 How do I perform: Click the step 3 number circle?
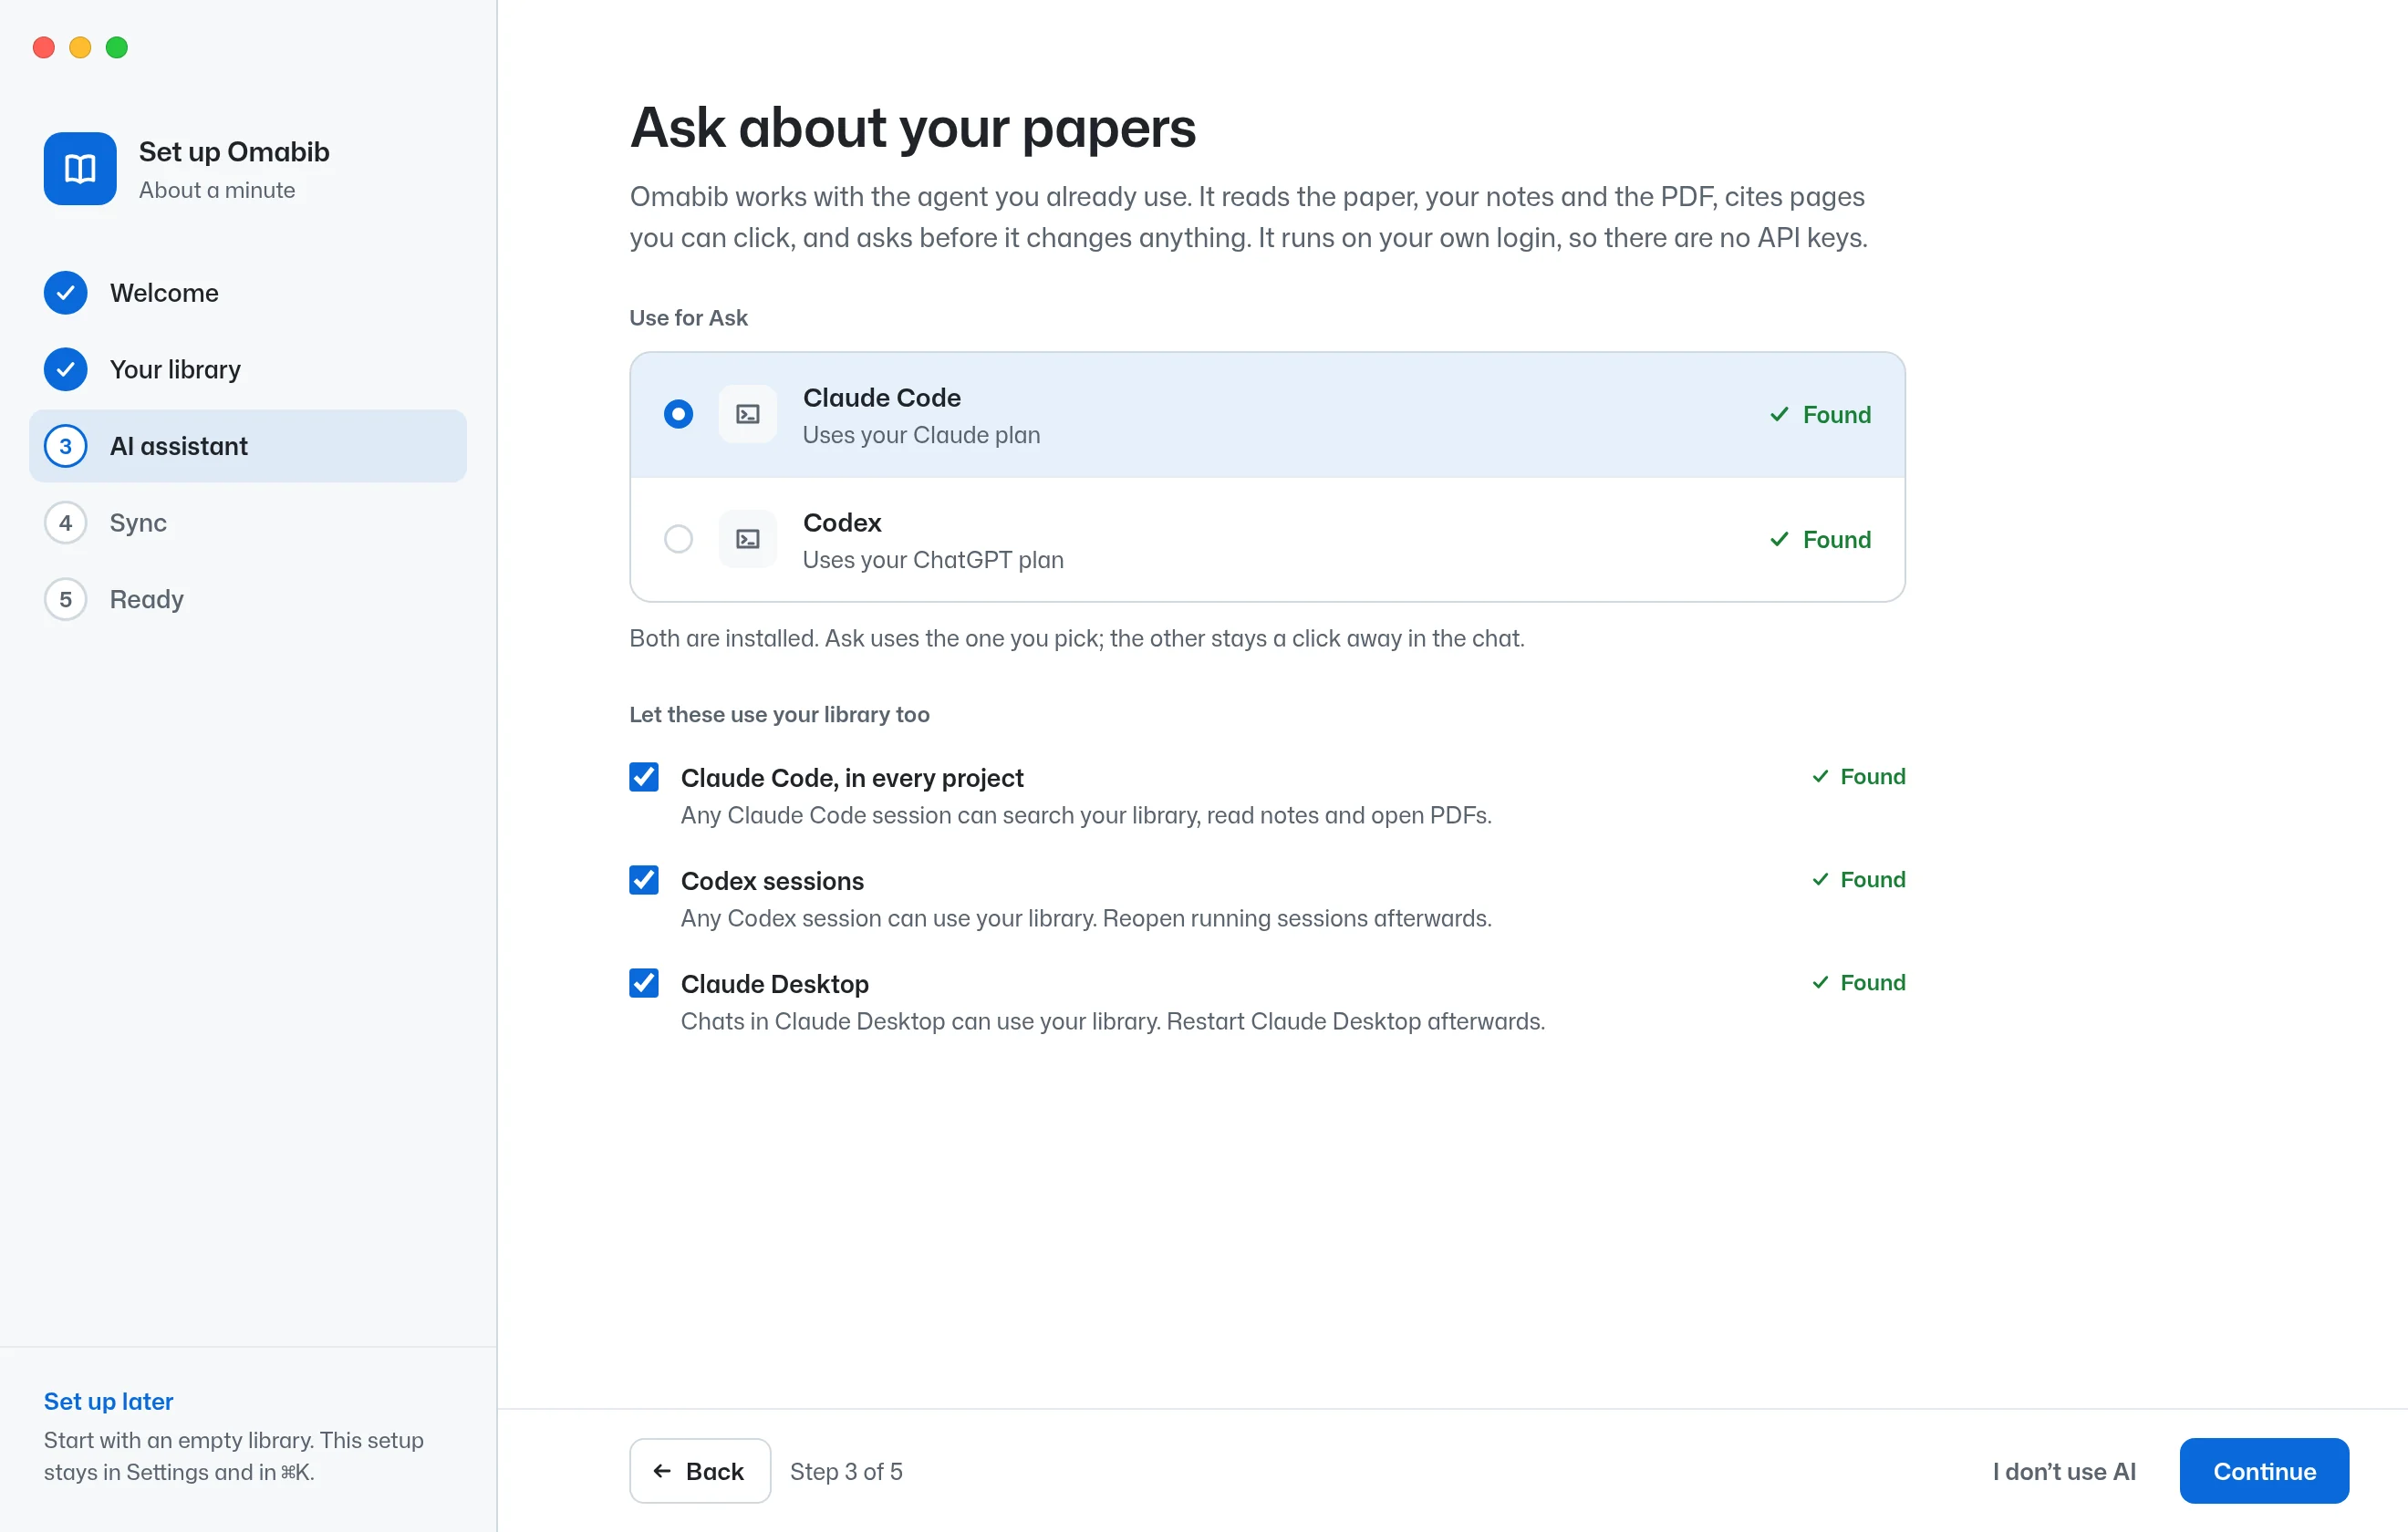pos(65,447)
